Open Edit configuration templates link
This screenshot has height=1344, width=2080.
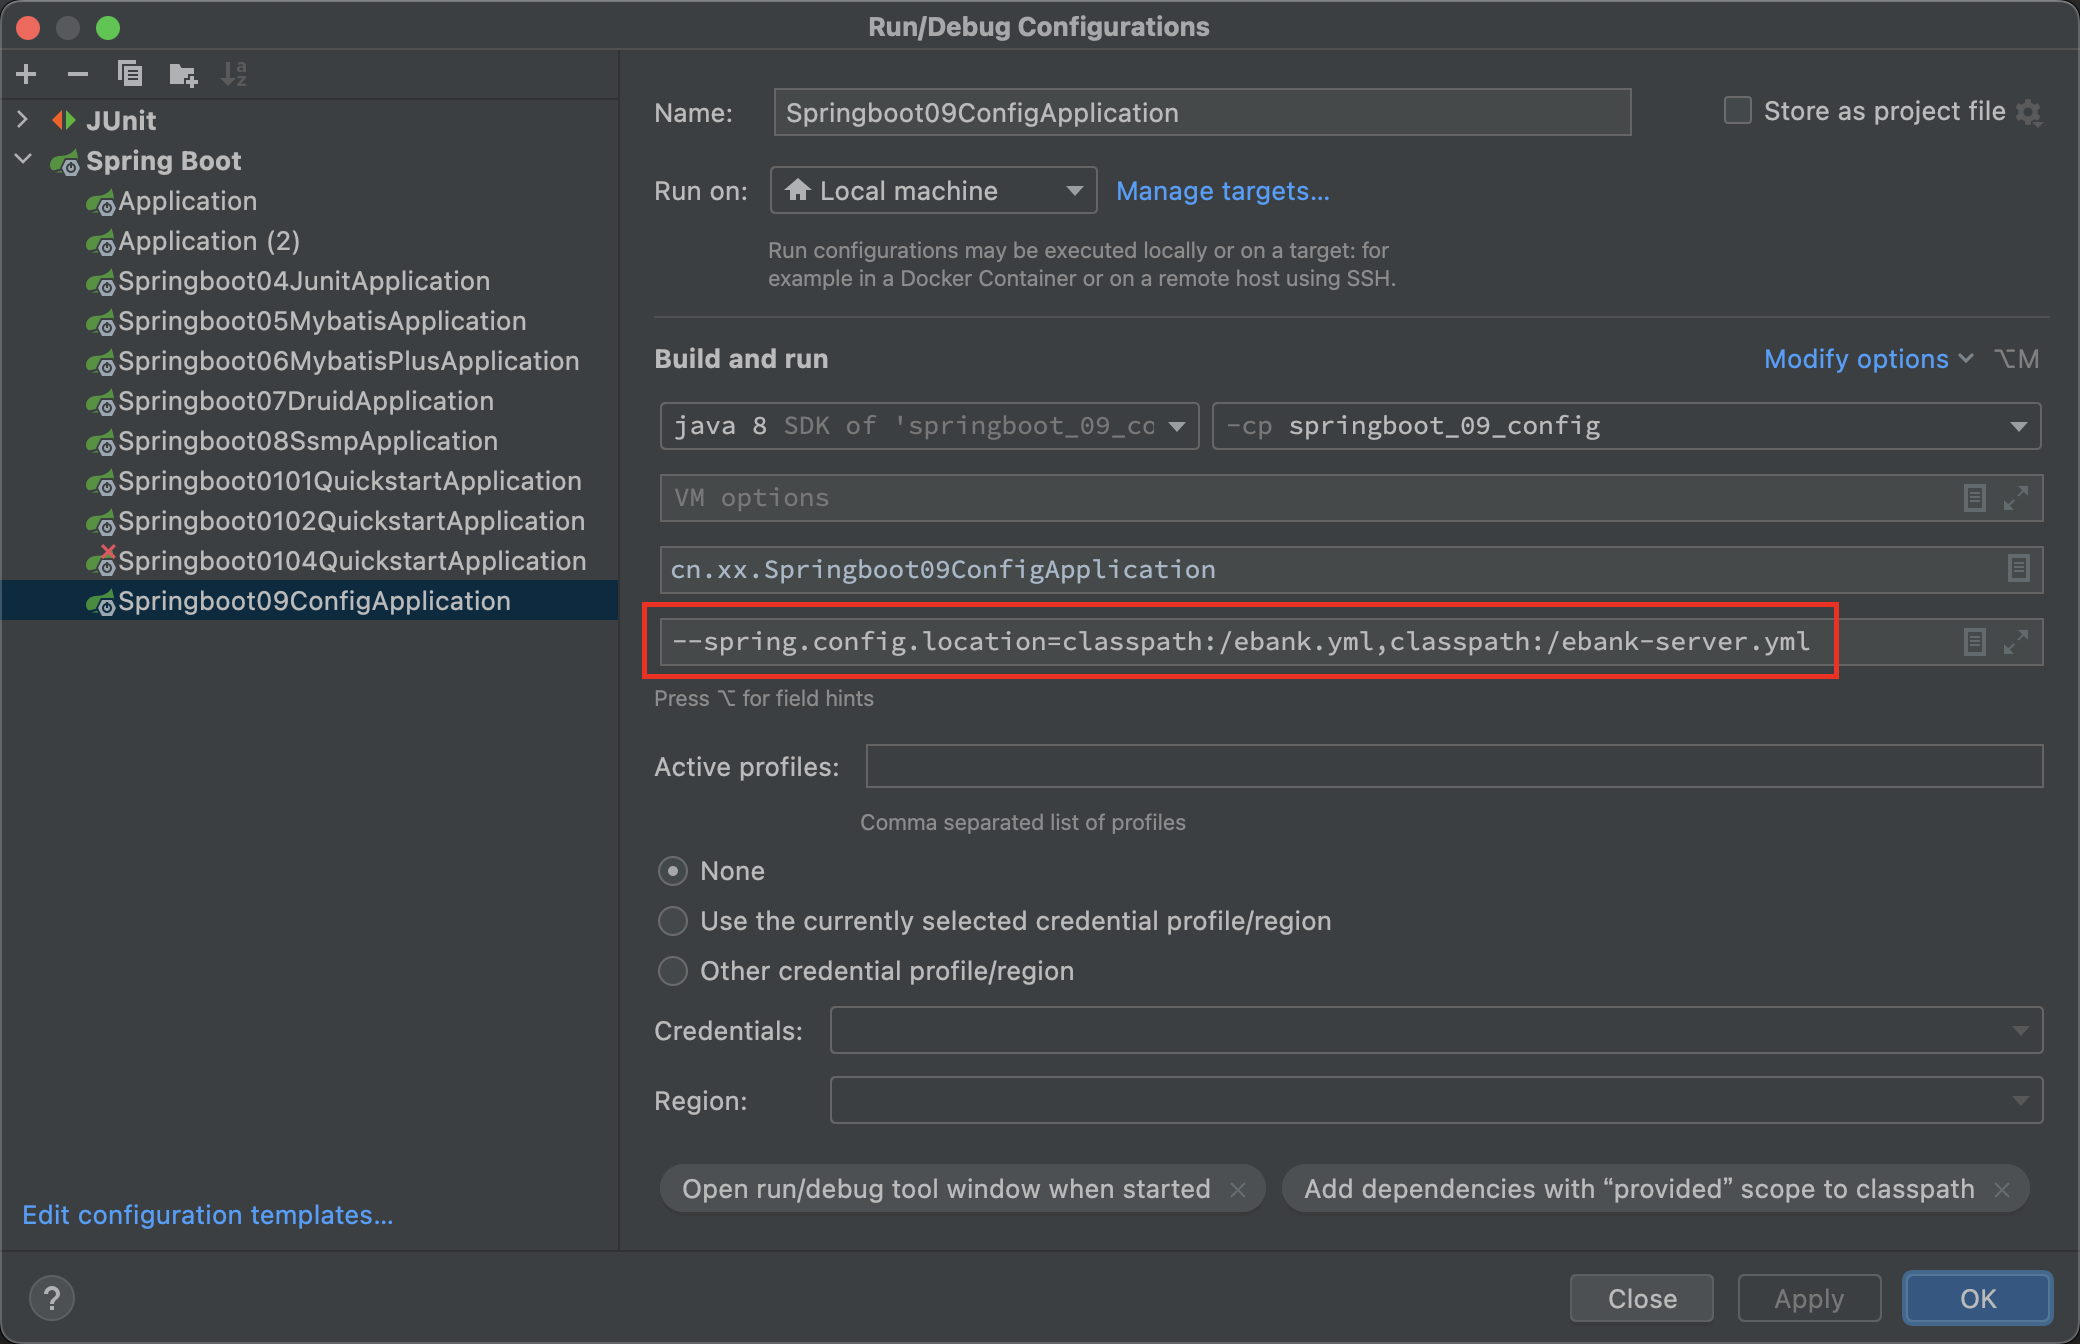click(208, 1215)
